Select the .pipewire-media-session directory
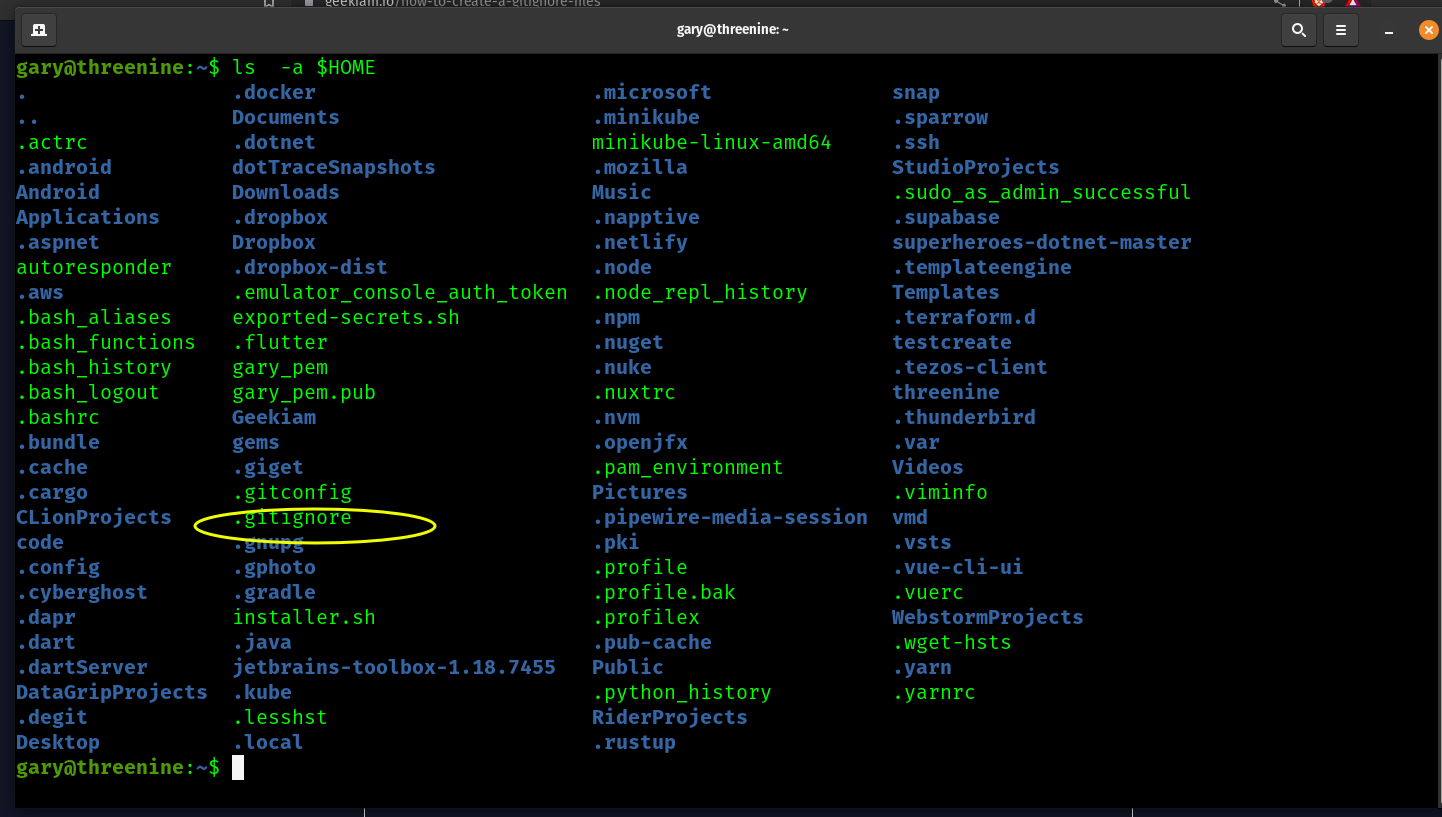 730,517
